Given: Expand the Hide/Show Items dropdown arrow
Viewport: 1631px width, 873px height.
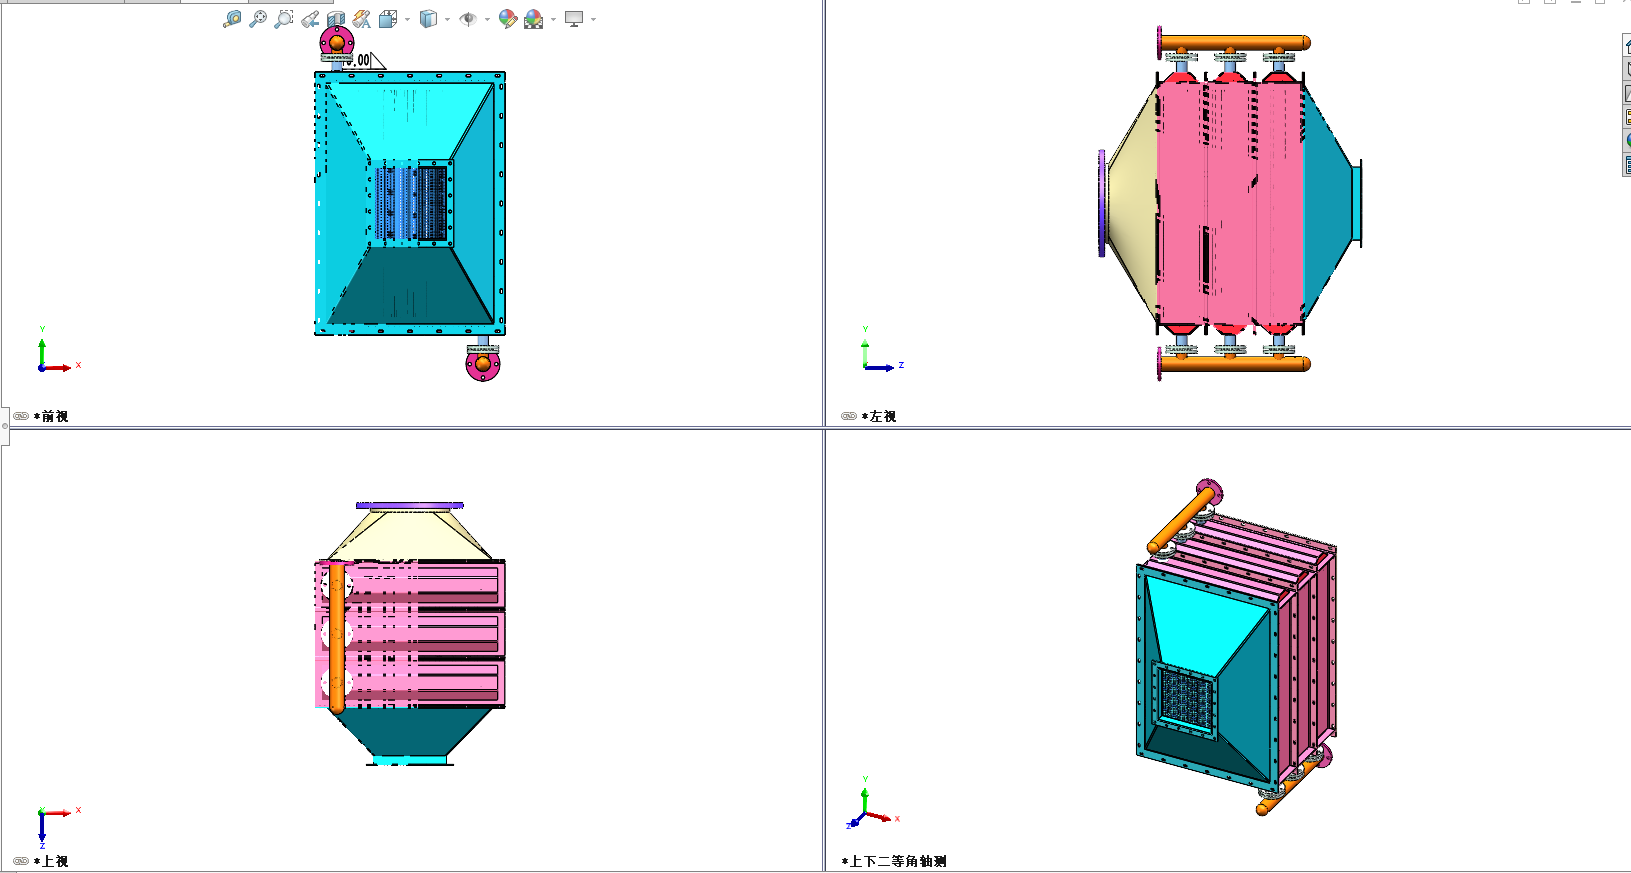Looking at the screenshot, I should pos(487,19).
